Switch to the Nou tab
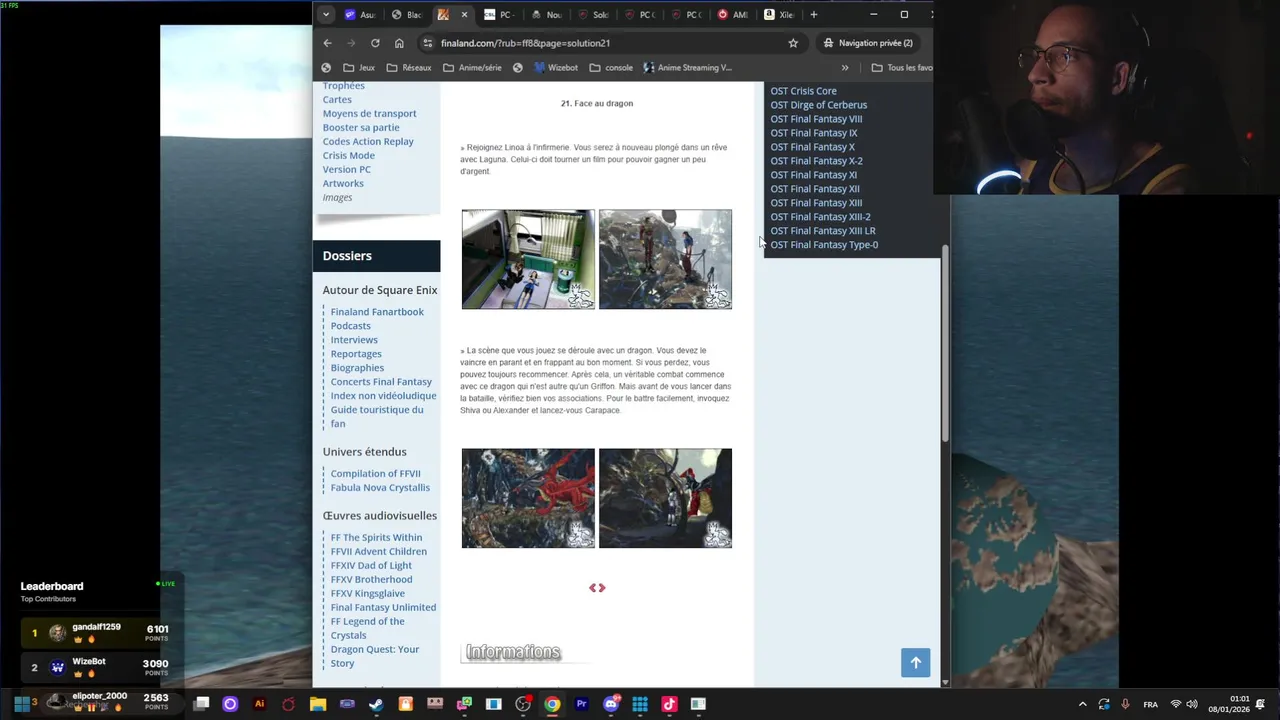 (546, 15)
